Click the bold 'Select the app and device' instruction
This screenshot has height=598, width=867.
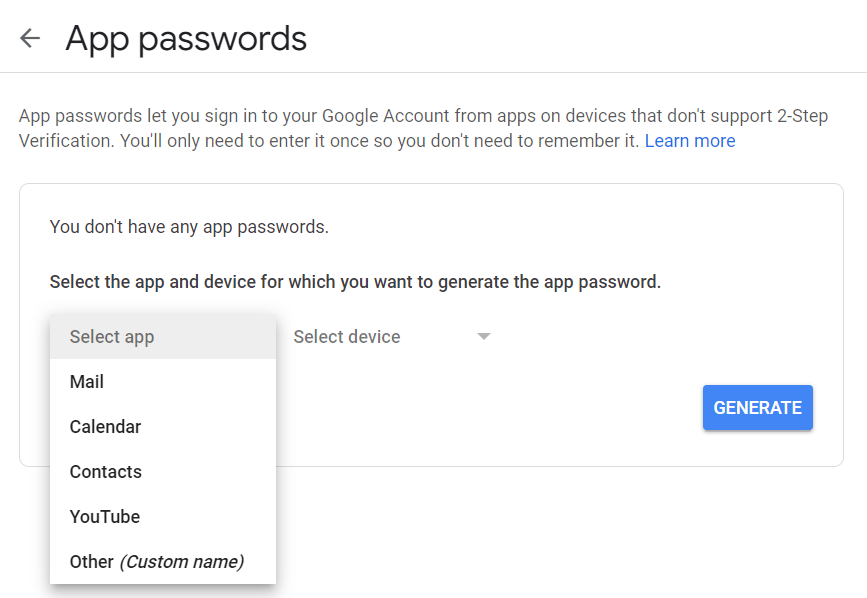[x=355, y=282]
